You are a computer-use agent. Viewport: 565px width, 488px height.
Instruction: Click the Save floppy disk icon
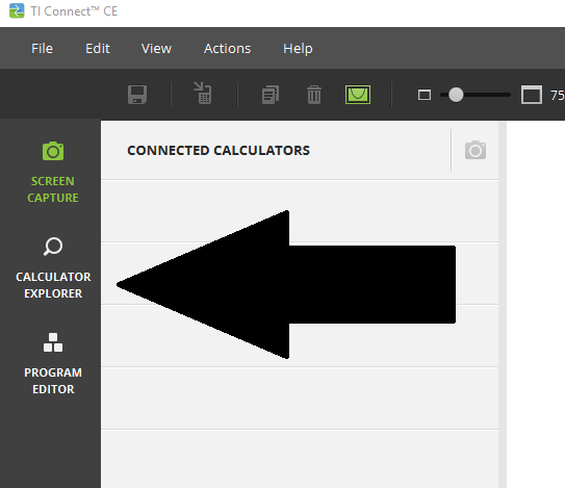[x=137, y=95]
